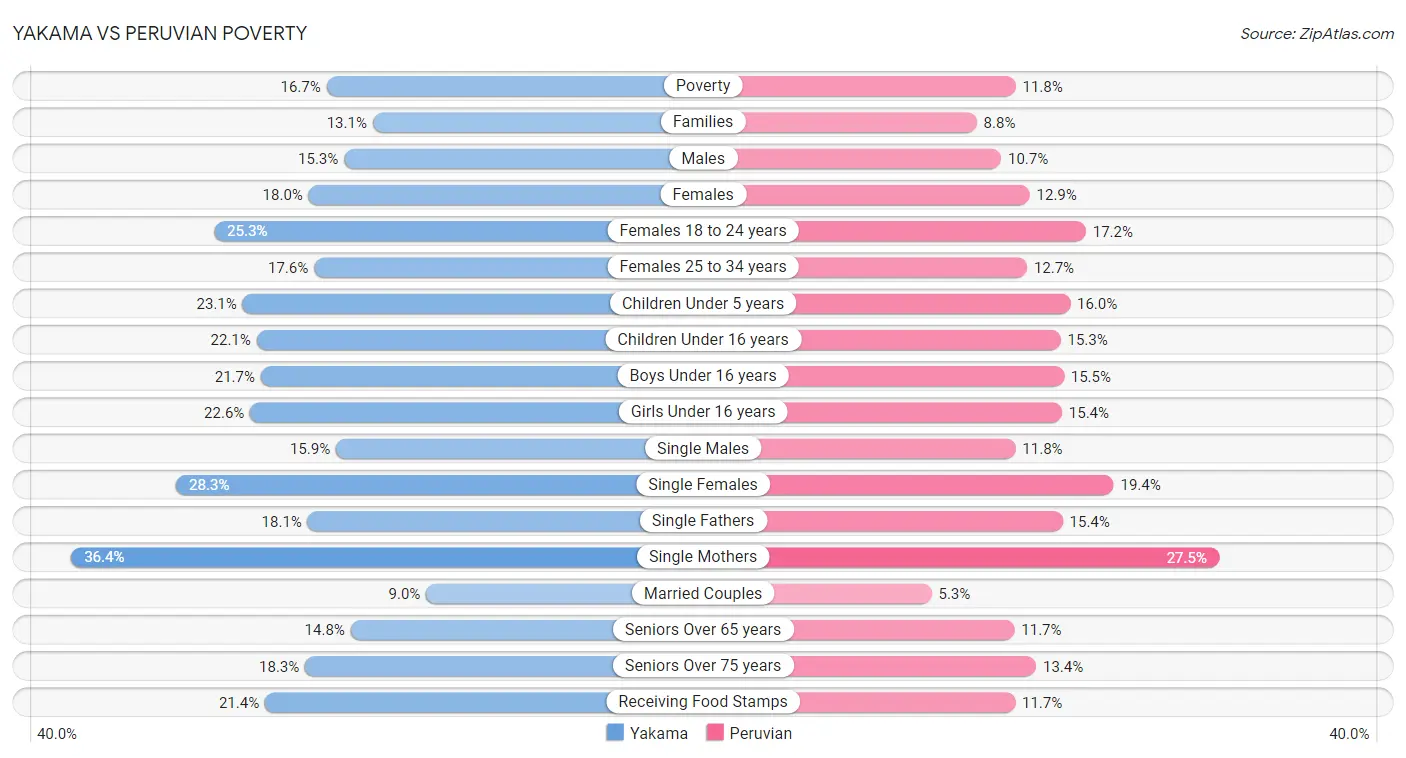Click the Peruvian Single Mothers 27.5% bar
The height and width of the screenshot is (758, 1406).
tap(990, 557)
